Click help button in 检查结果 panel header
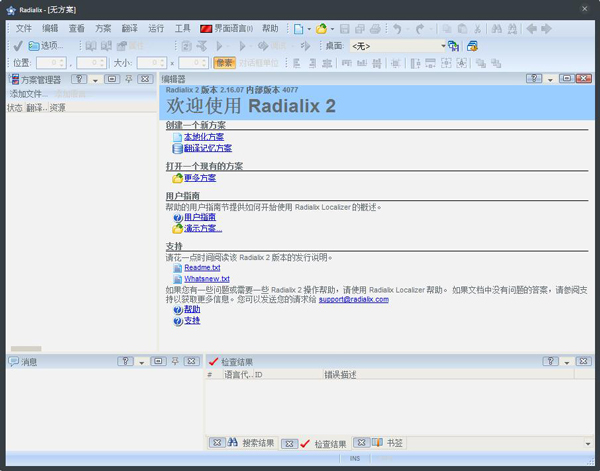 (551, 361)
